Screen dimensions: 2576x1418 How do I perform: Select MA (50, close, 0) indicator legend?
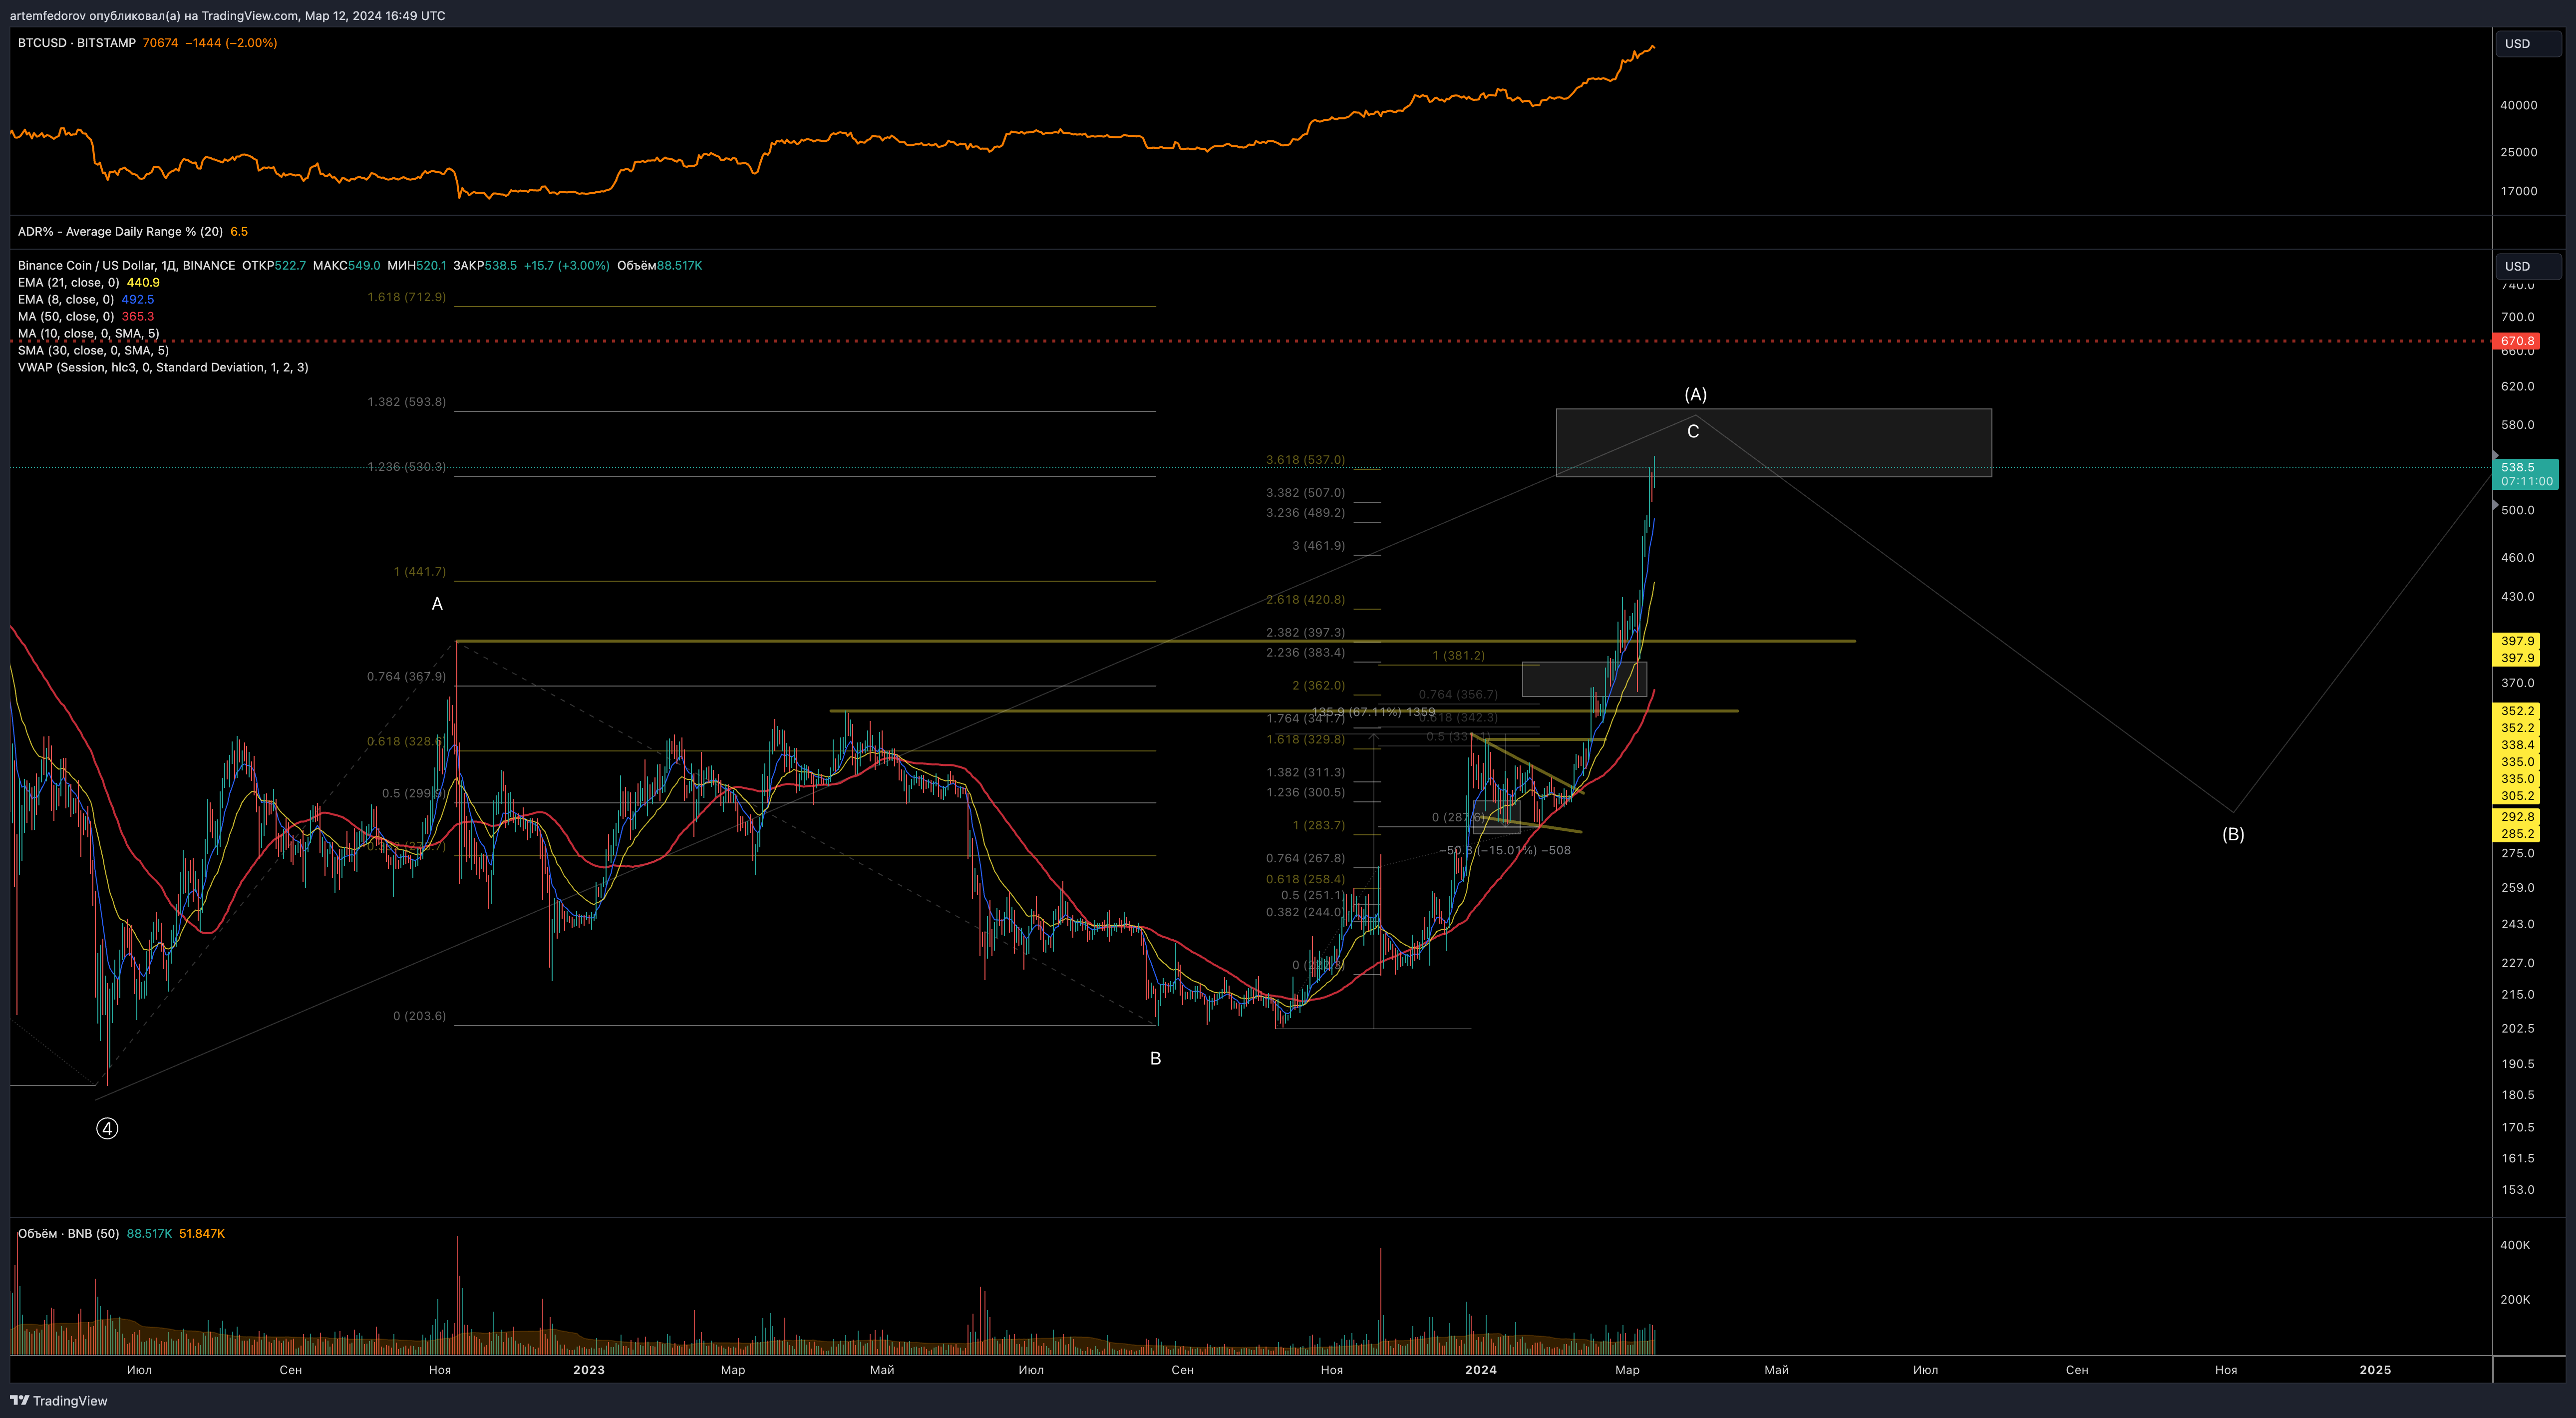click(x=86, y=316)
